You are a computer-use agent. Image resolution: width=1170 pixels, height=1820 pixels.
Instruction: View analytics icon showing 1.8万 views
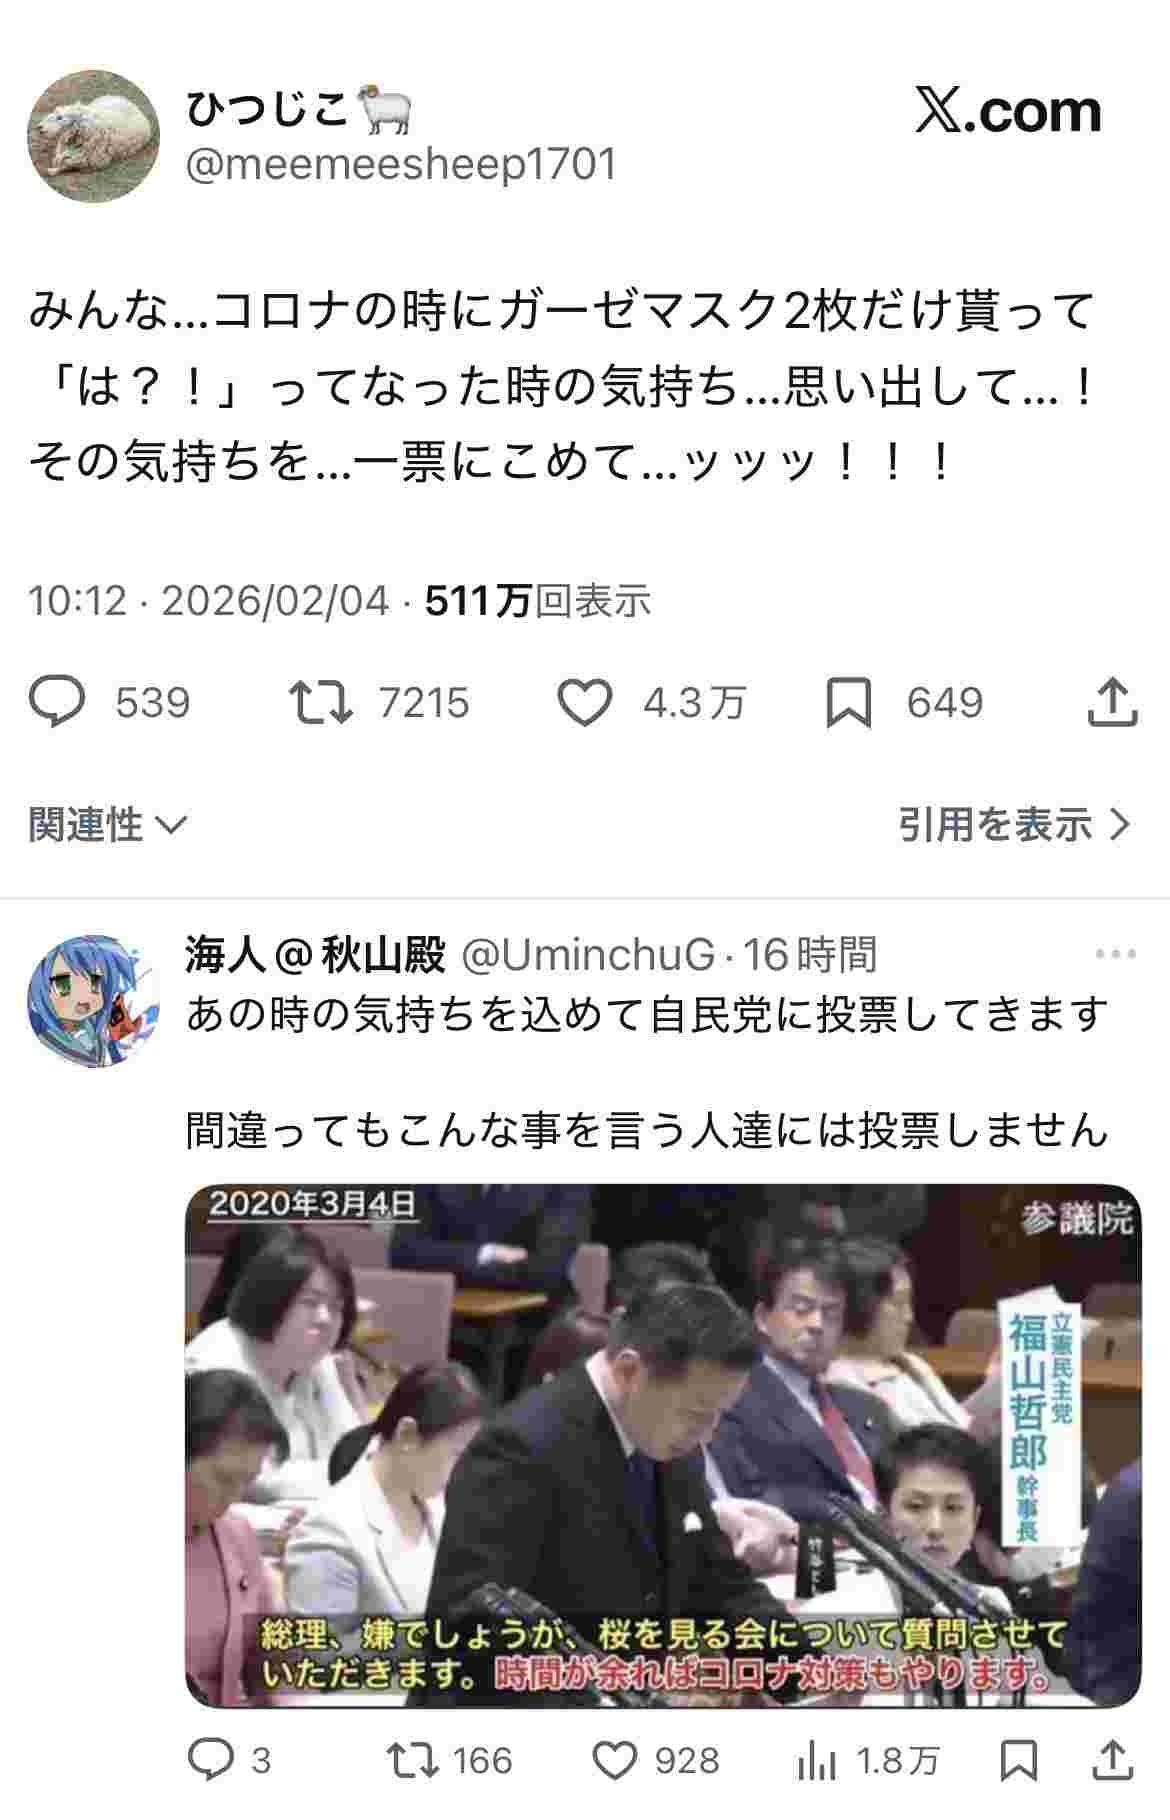click(x=815, y=1761)
